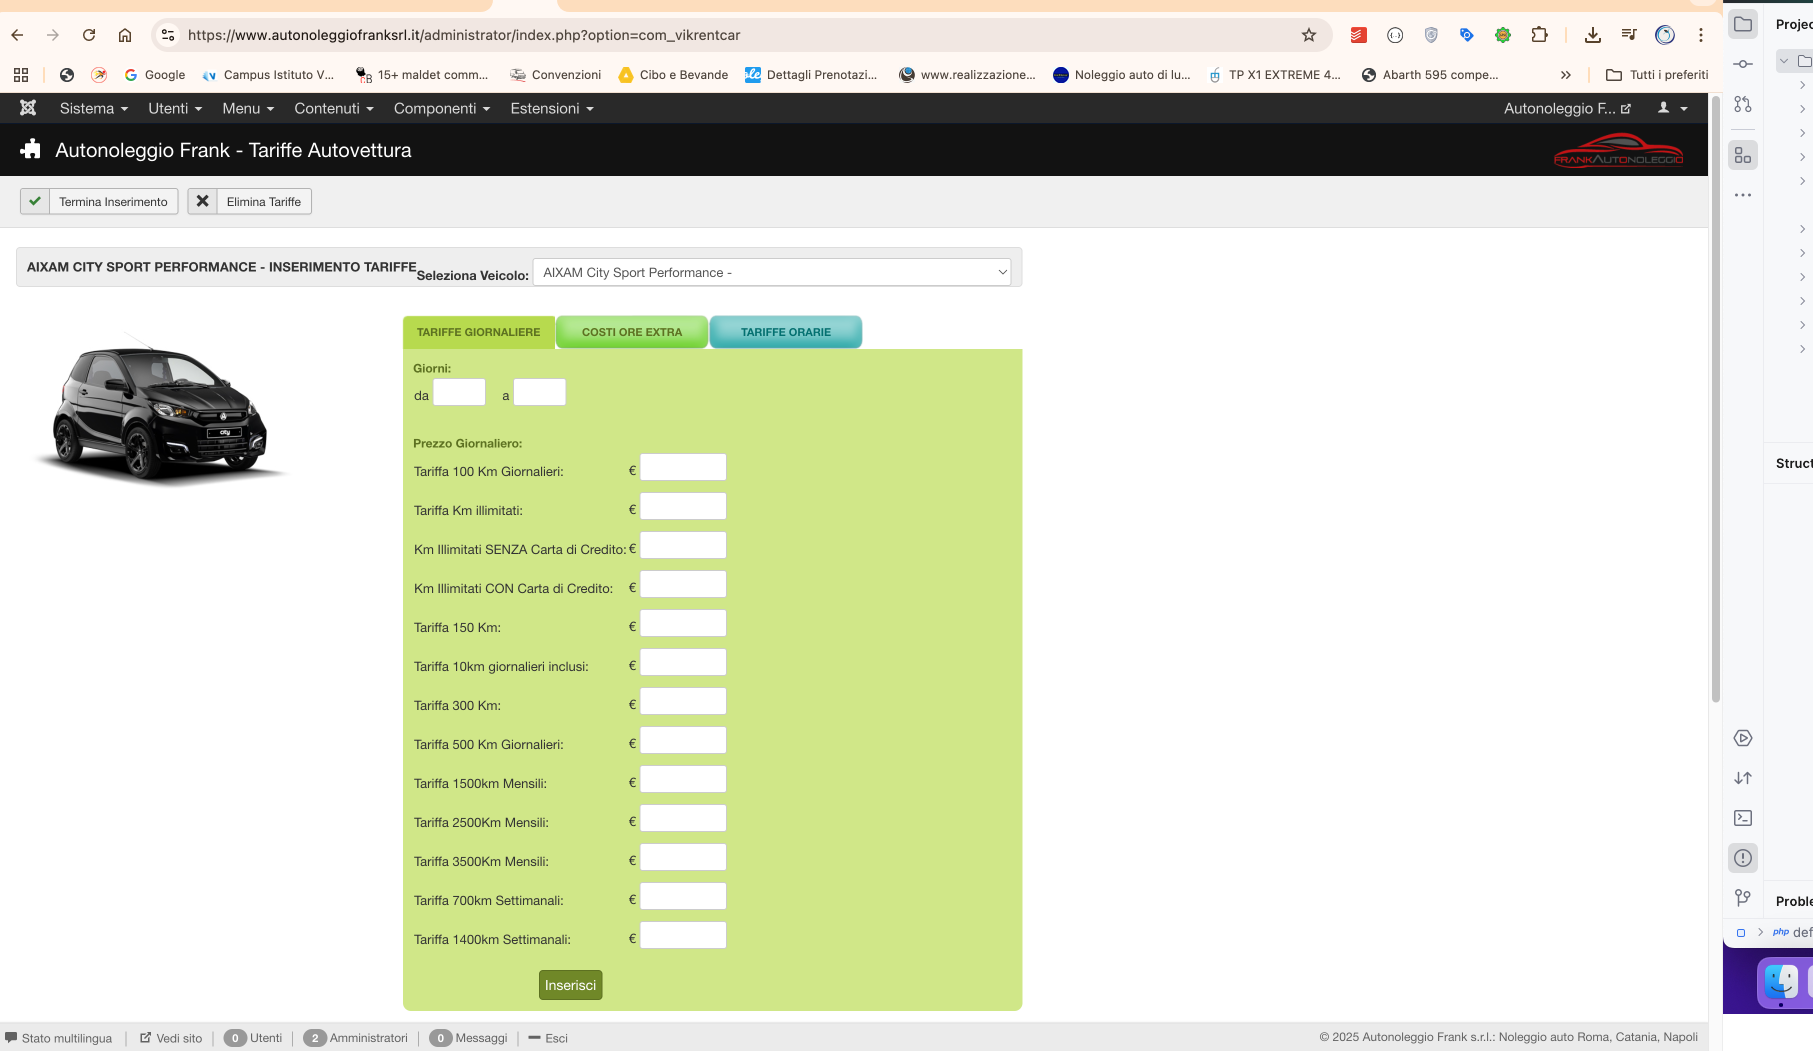This screenshot has height=1051, width=1813.
Task: Click the Tariffa Km illimitati field
Action: pyautogui.click(x=683, y=507)
